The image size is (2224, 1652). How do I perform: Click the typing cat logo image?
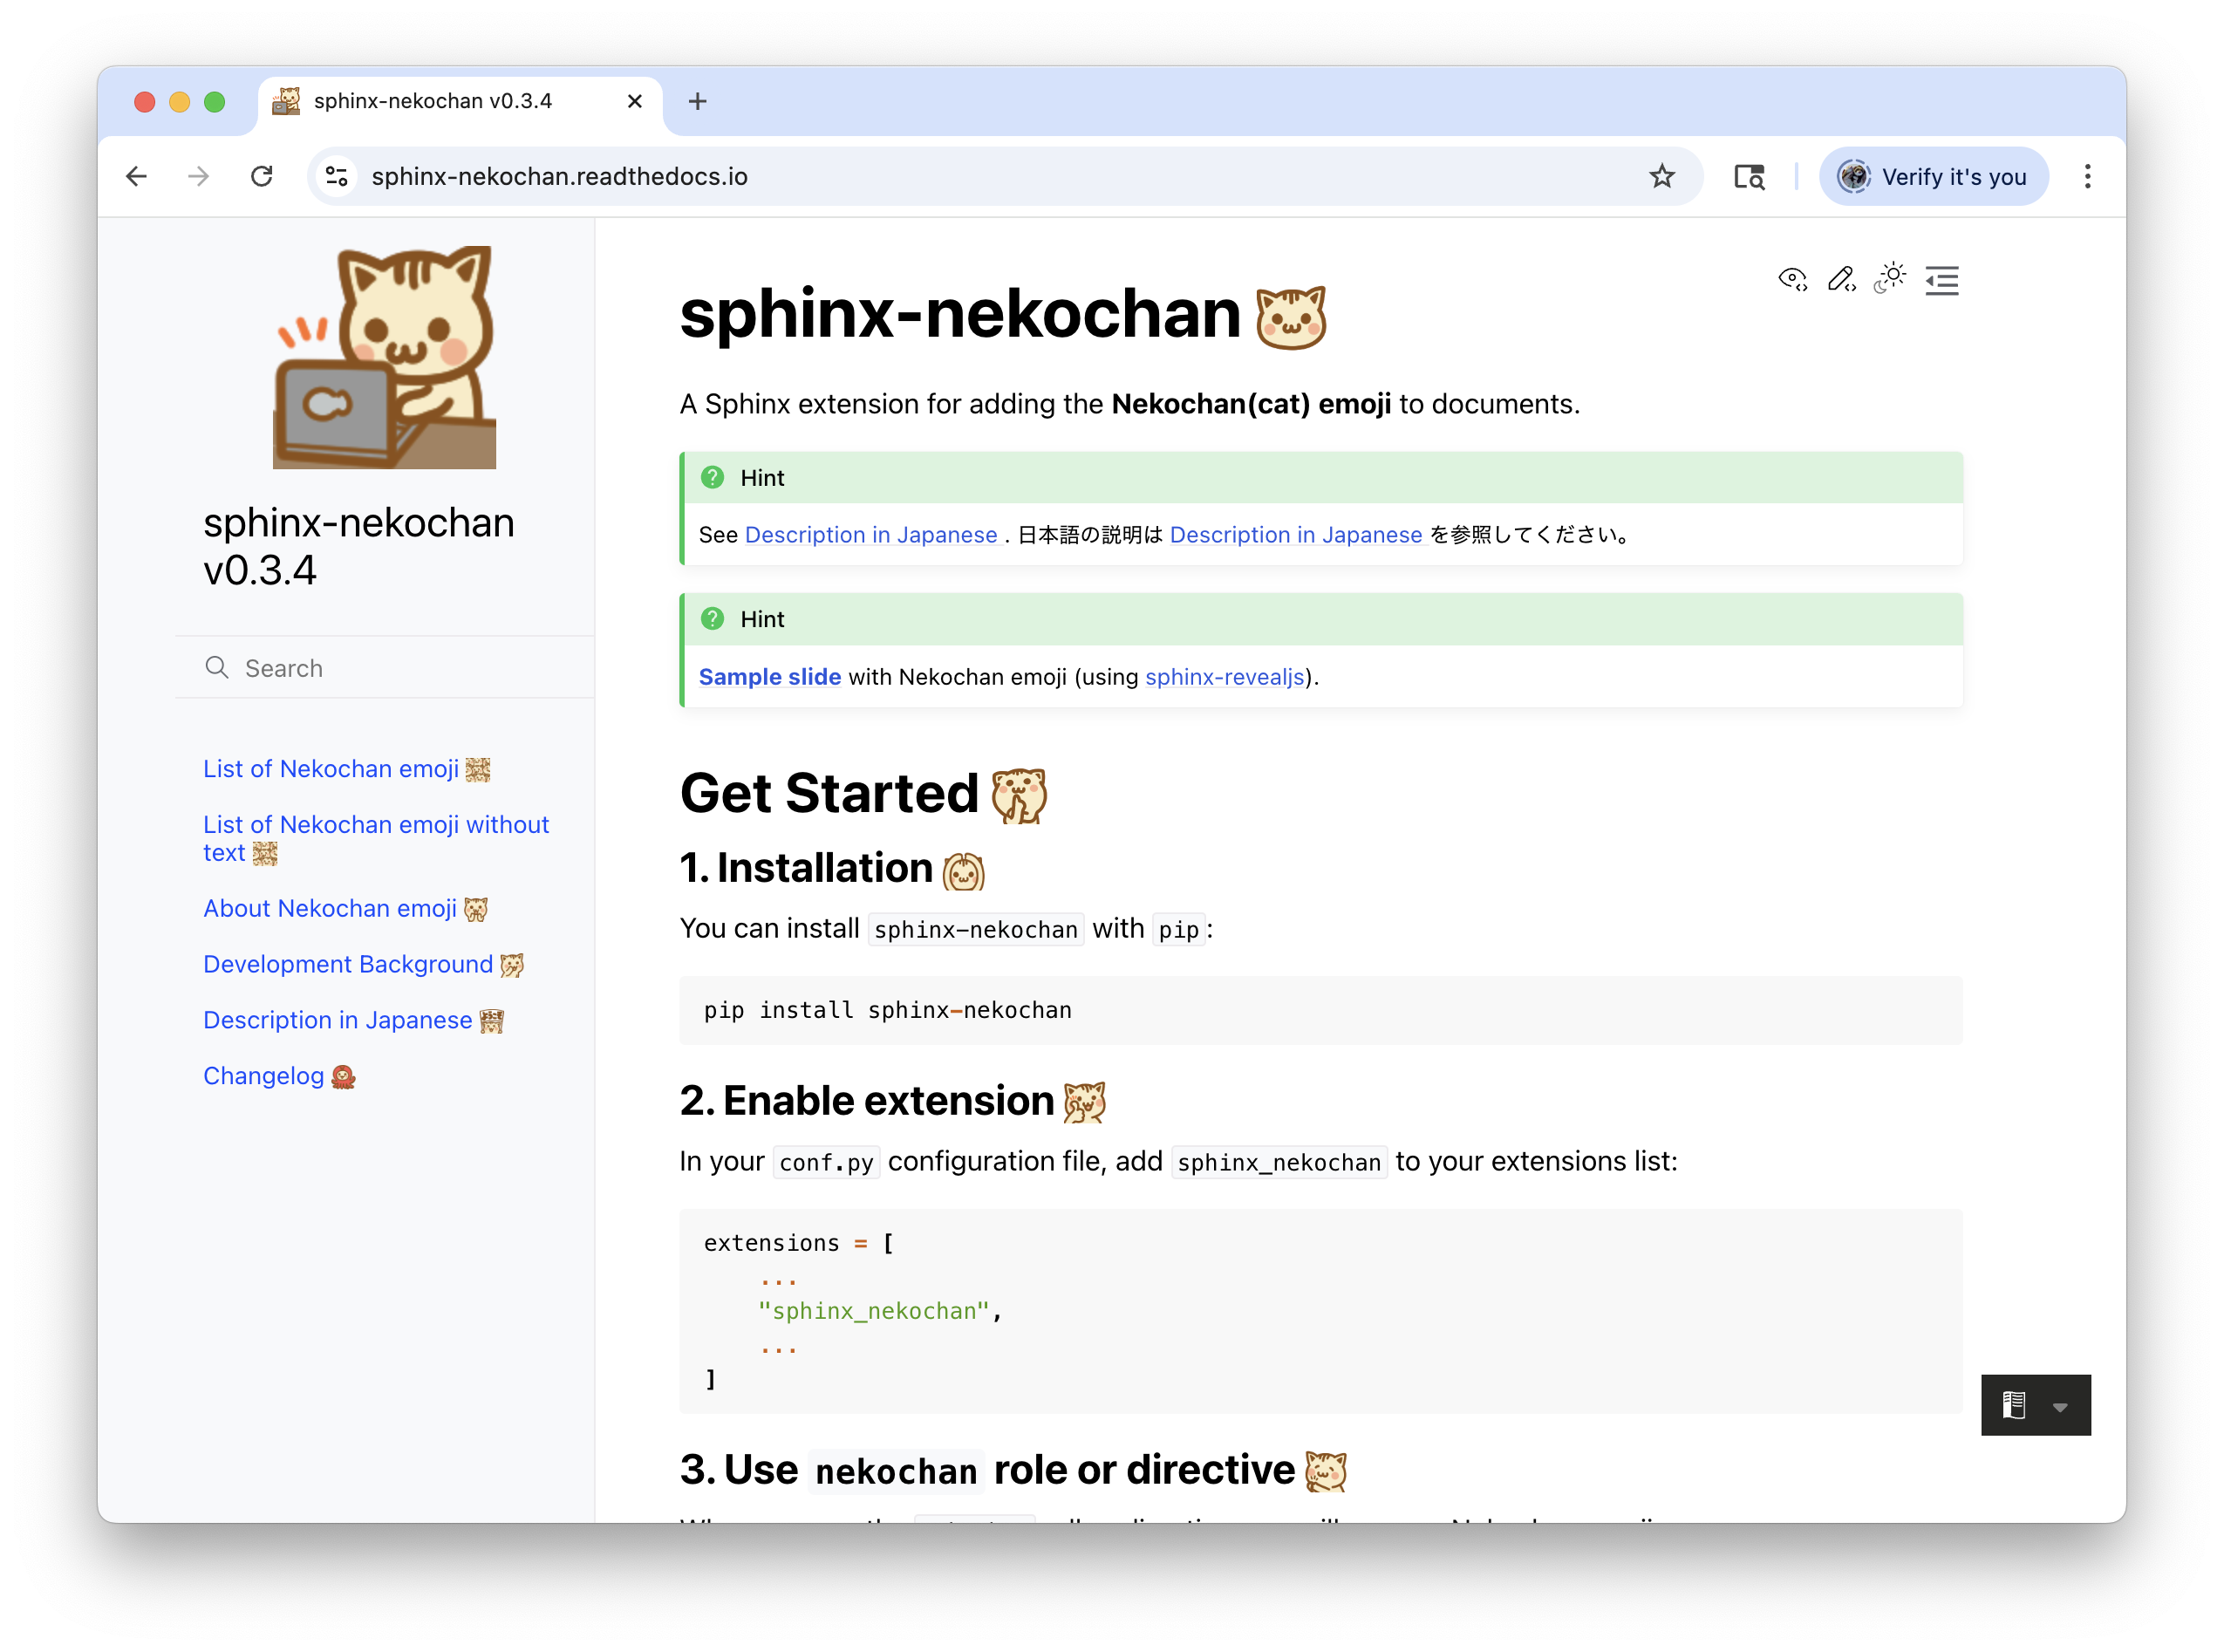[x=385, y=357]
